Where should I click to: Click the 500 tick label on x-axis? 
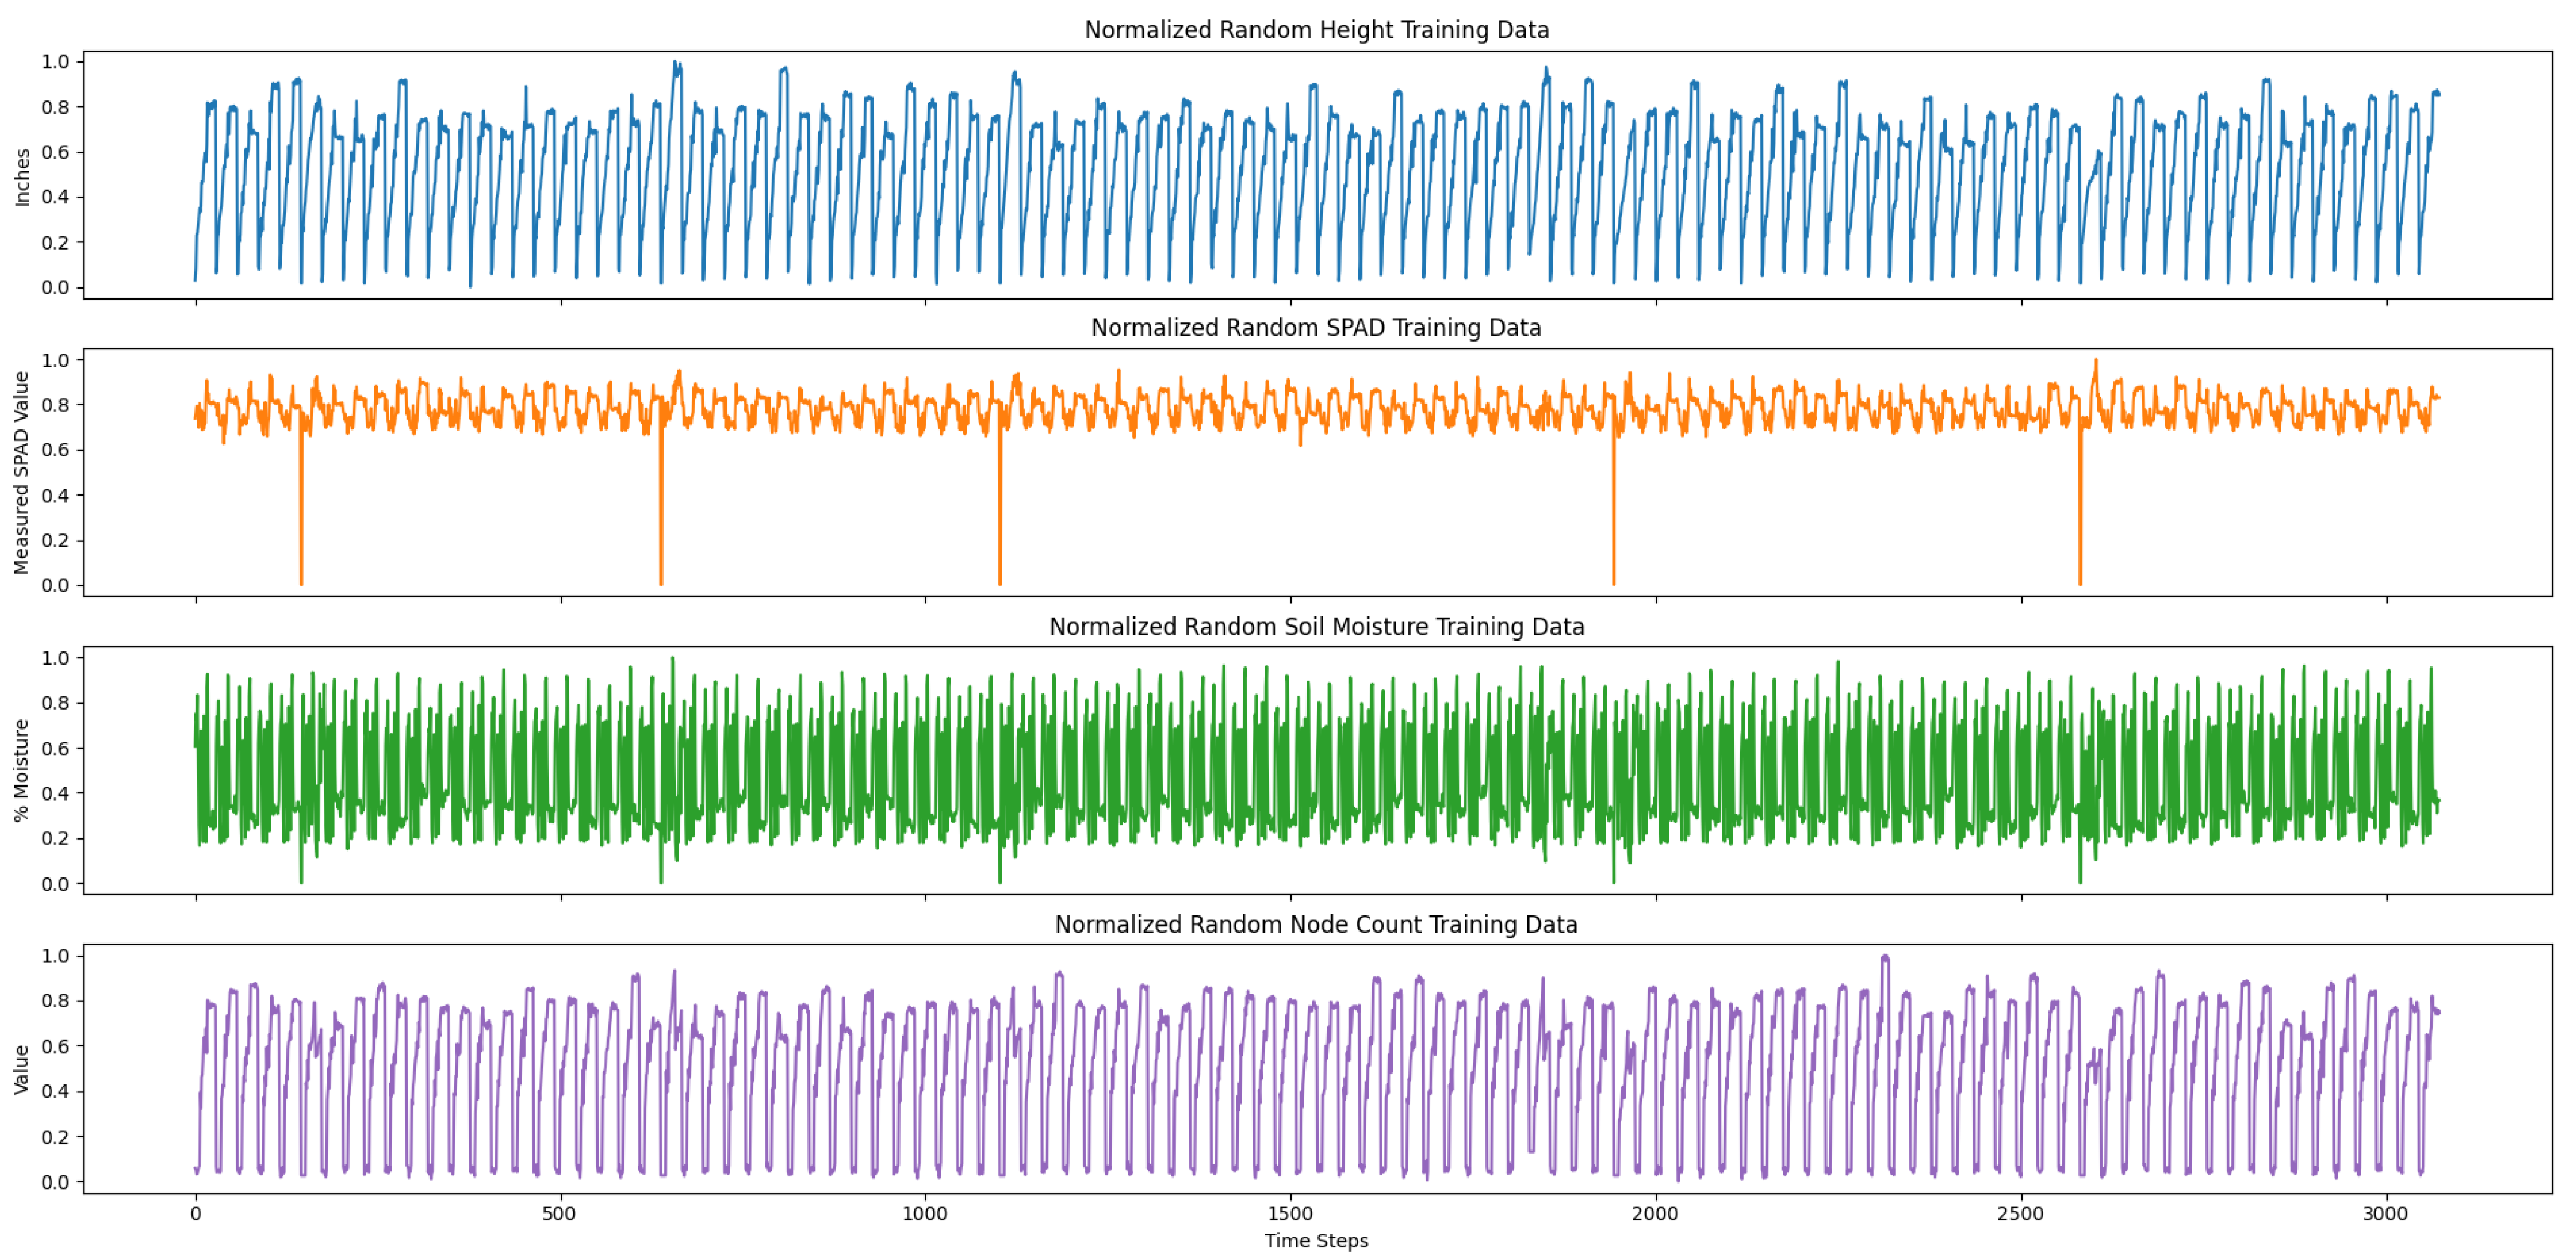(560, 1215)
